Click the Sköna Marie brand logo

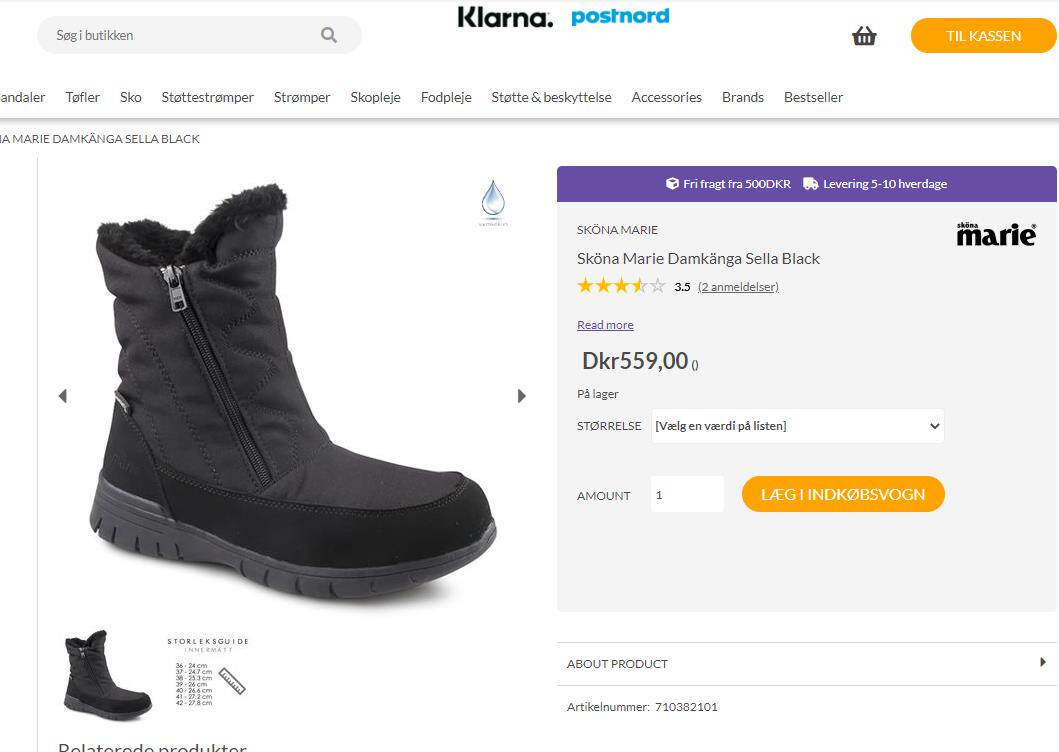[x=996, y=234]
